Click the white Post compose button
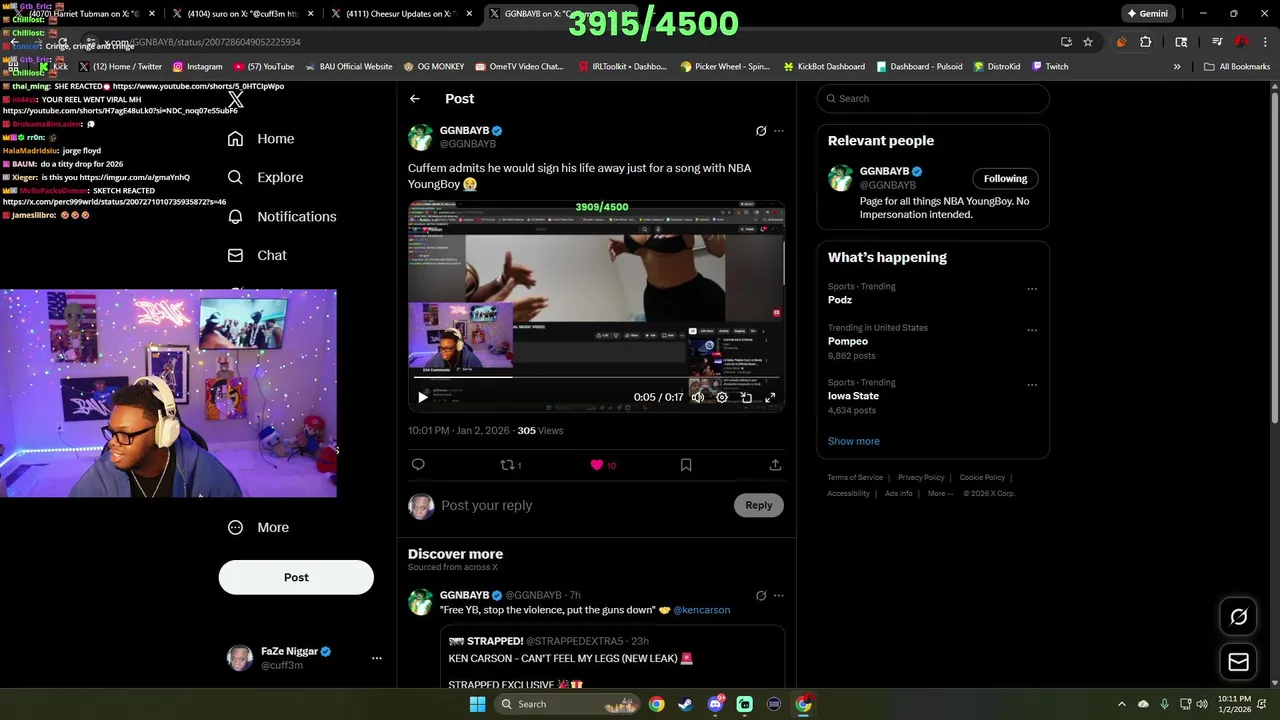 [296, 577]
